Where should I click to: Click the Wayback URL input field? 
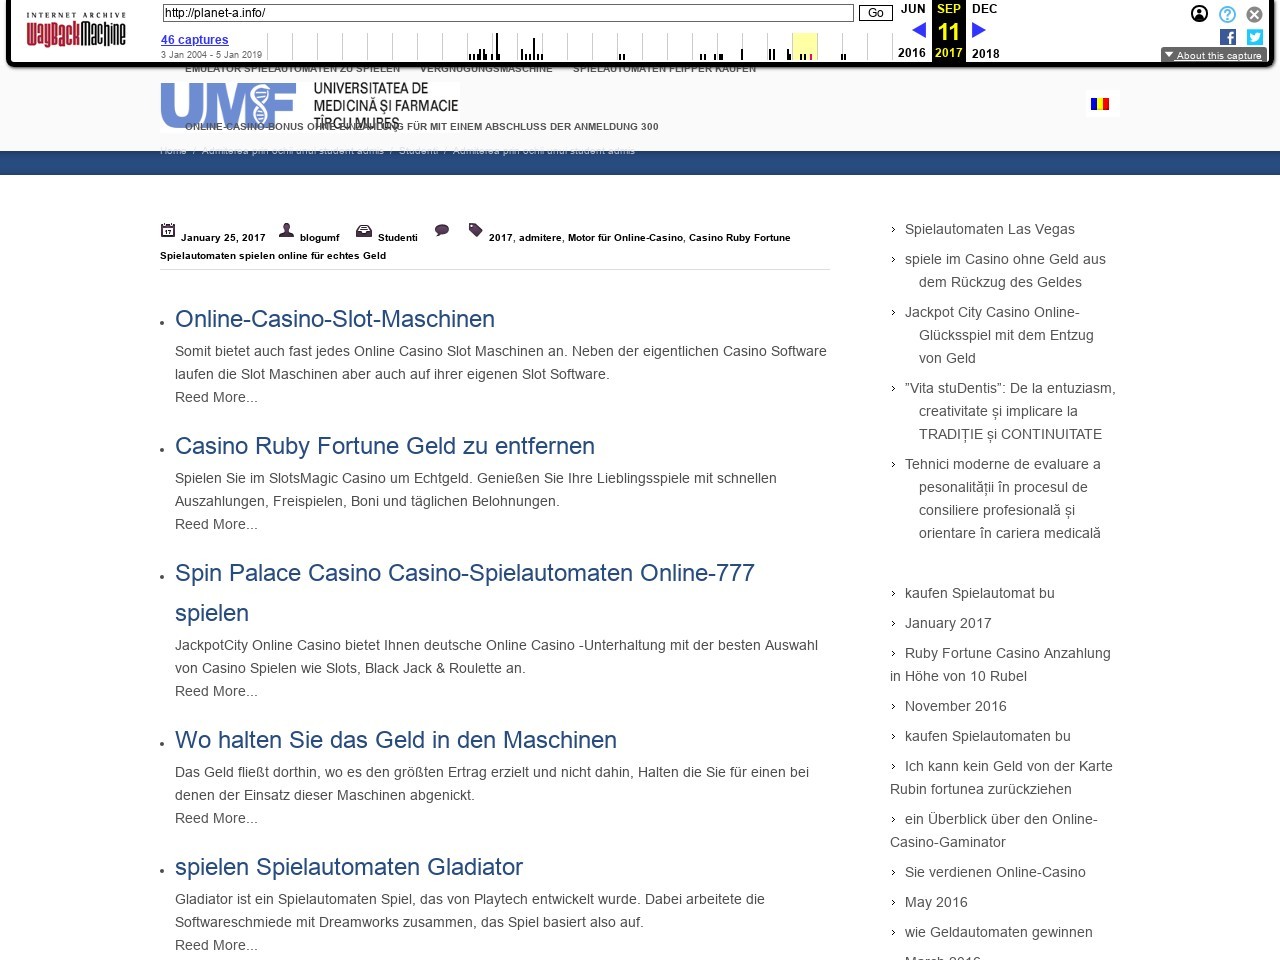click(x=508, y=13)
